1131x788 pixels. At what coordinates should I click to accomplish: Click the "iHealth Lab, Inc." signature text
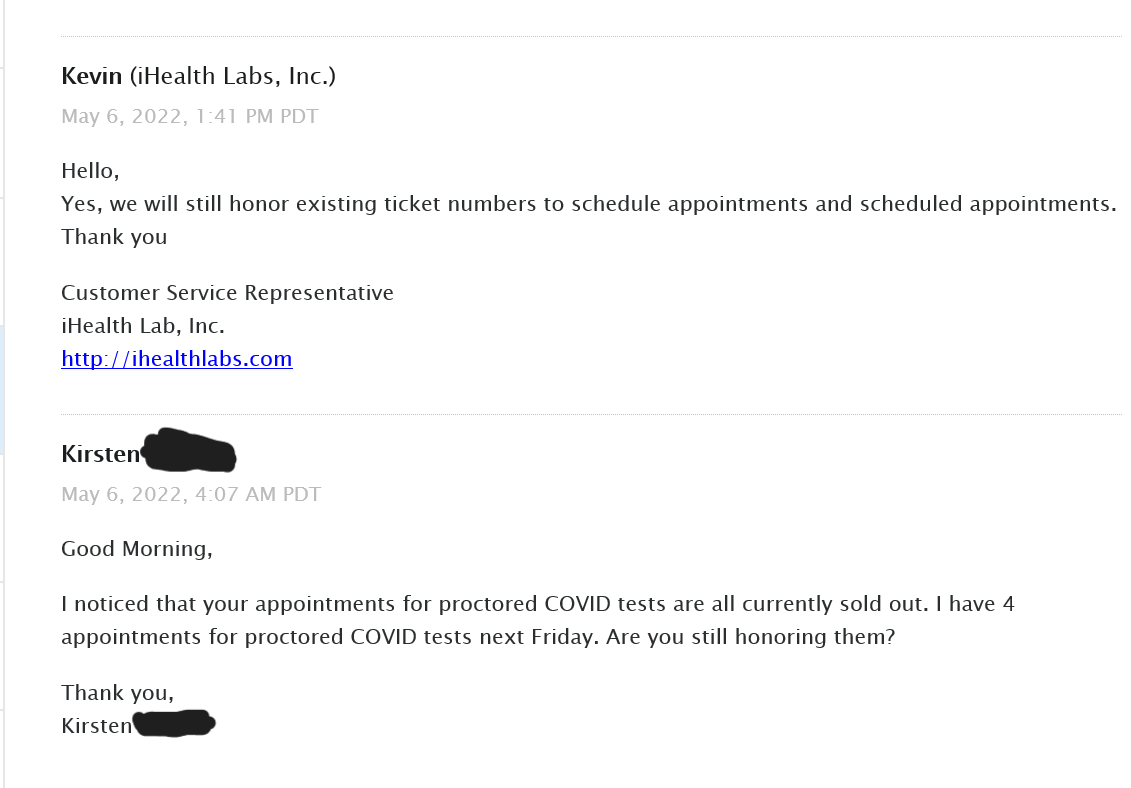(143, 326)
